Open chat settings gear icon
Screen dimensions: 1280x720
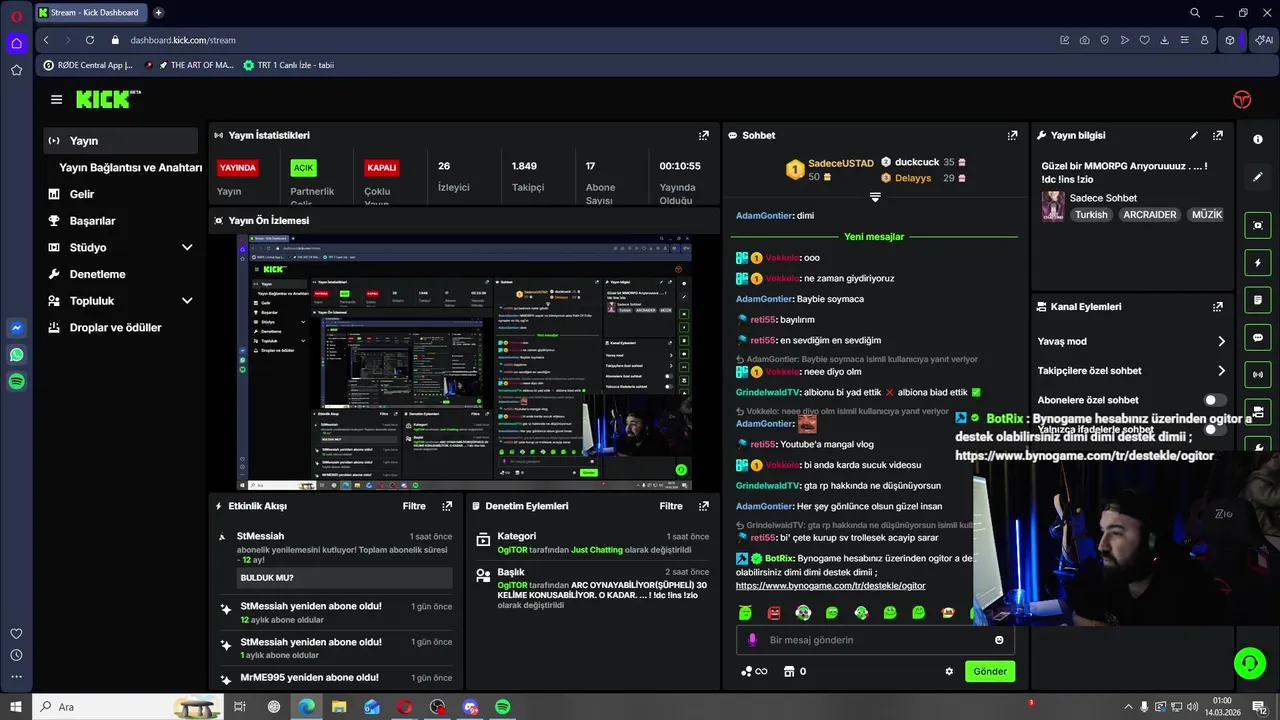[949, 671]
